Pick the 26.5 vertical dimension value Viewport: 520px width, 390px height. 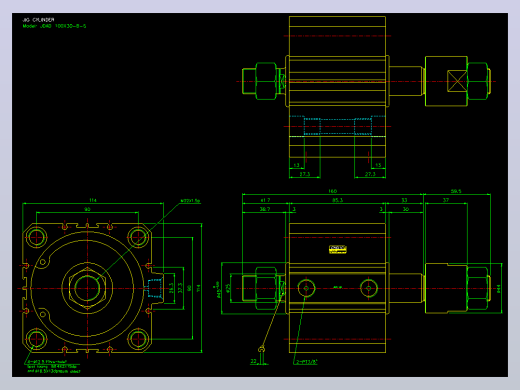tap(171, 288)
